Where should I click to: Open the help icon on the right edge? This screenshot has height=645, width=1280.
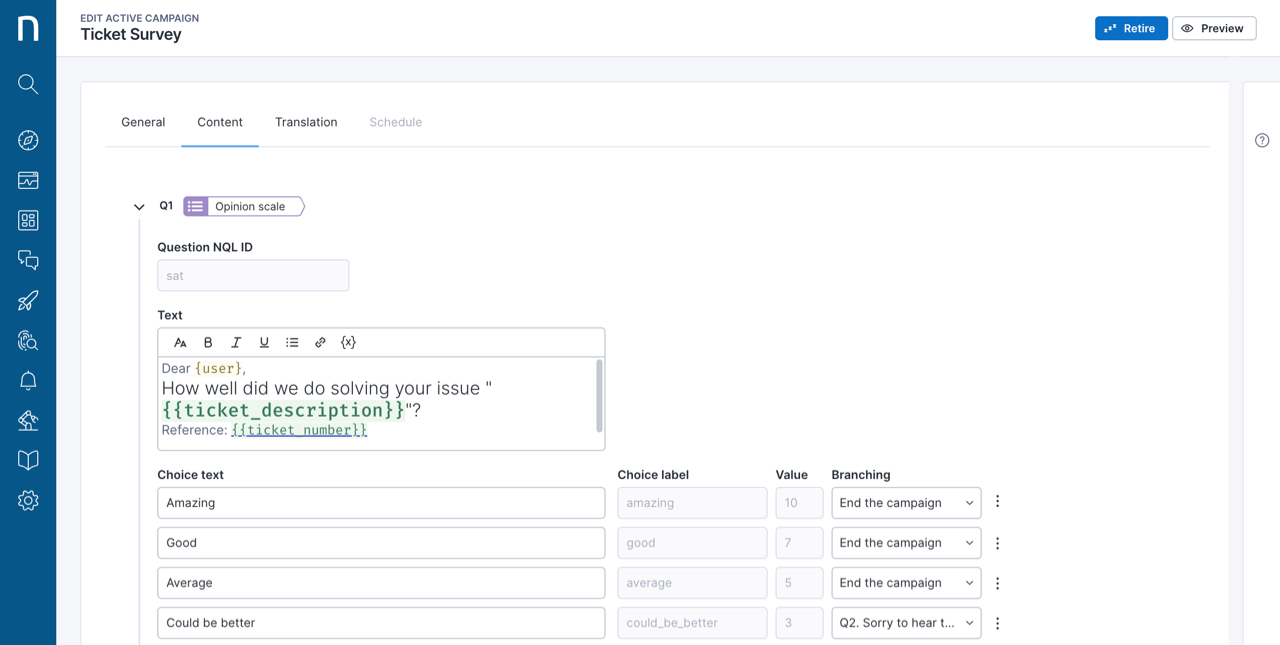click(1261, 140)
